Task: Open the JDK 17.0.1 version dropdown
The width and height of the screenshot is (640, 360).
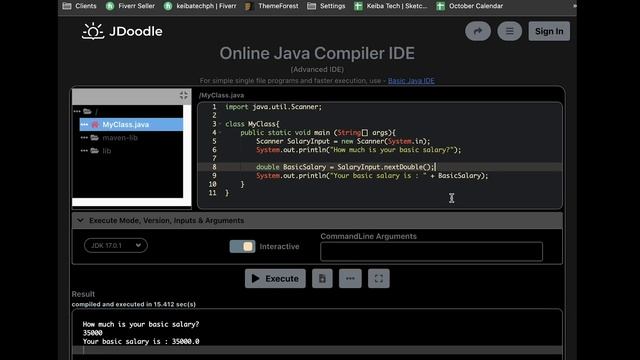Action: point(116,245)
